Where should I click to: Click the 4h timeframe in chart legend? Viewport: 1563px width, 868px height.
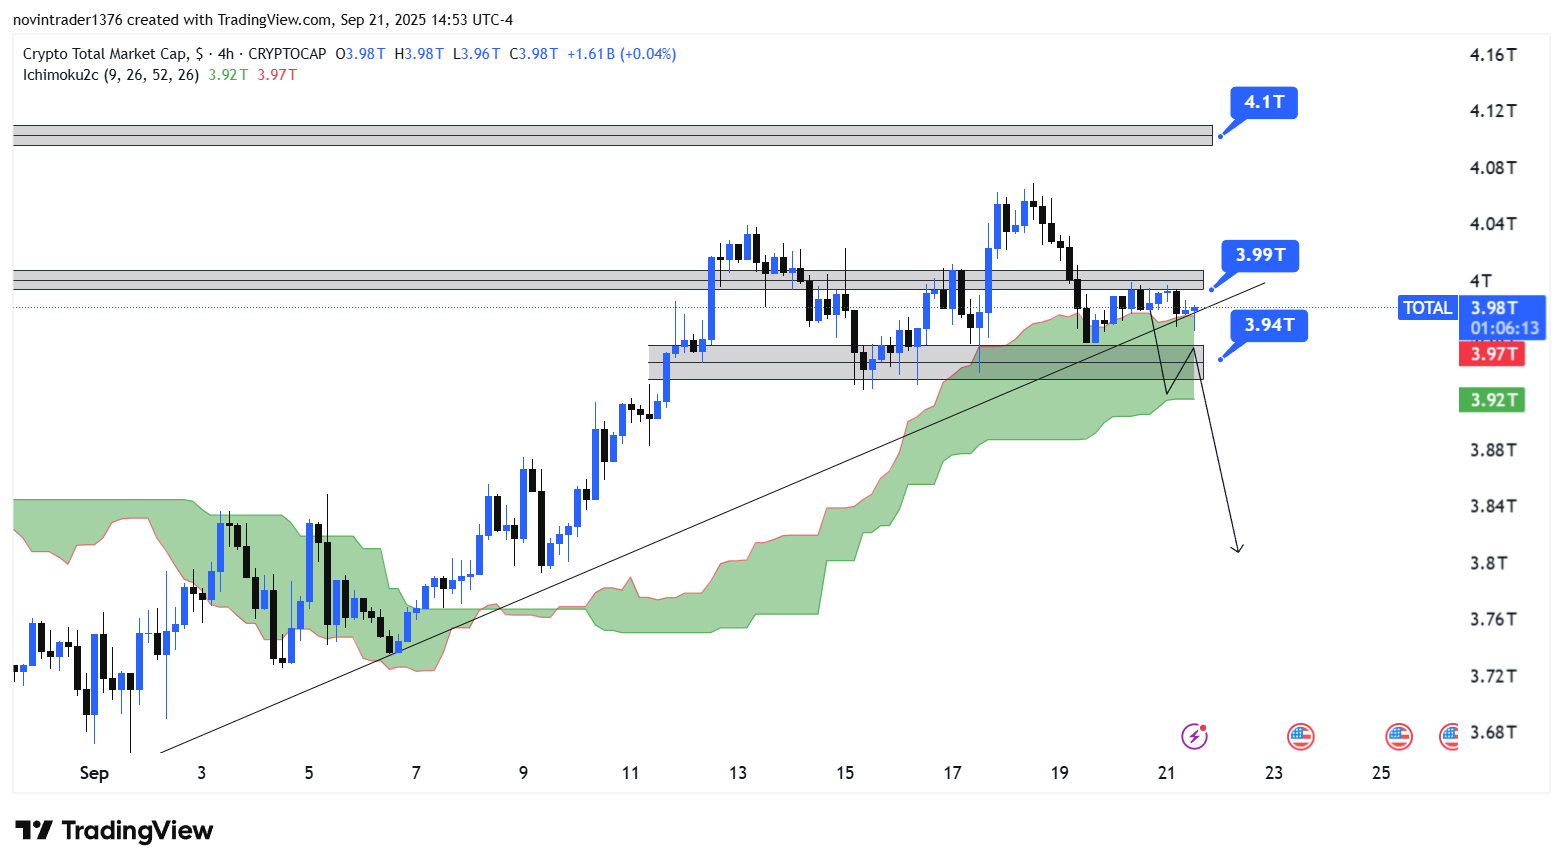click(226, 54)
